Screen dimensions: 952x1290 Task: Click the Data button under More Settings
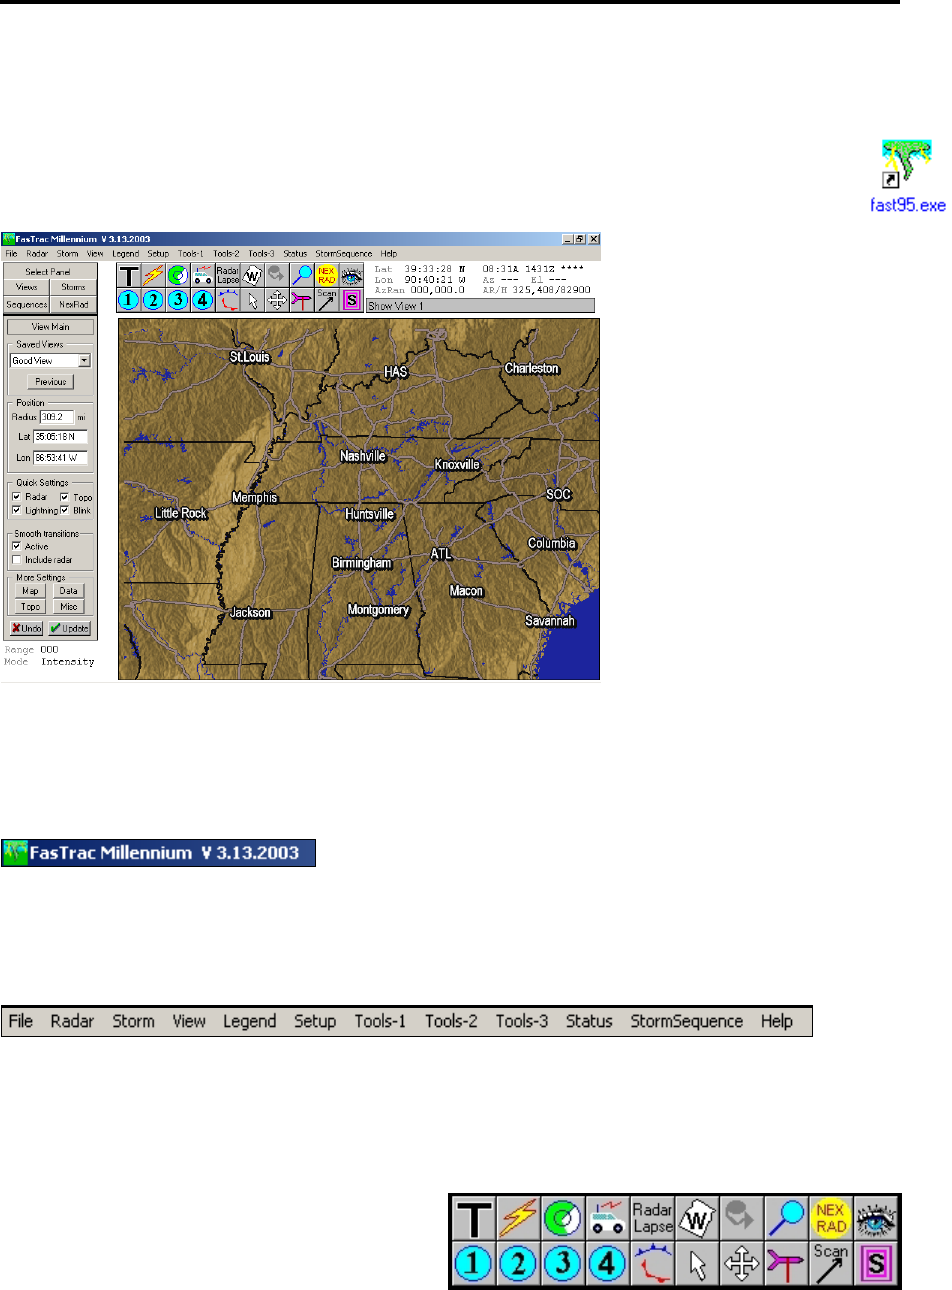[69, 591]
